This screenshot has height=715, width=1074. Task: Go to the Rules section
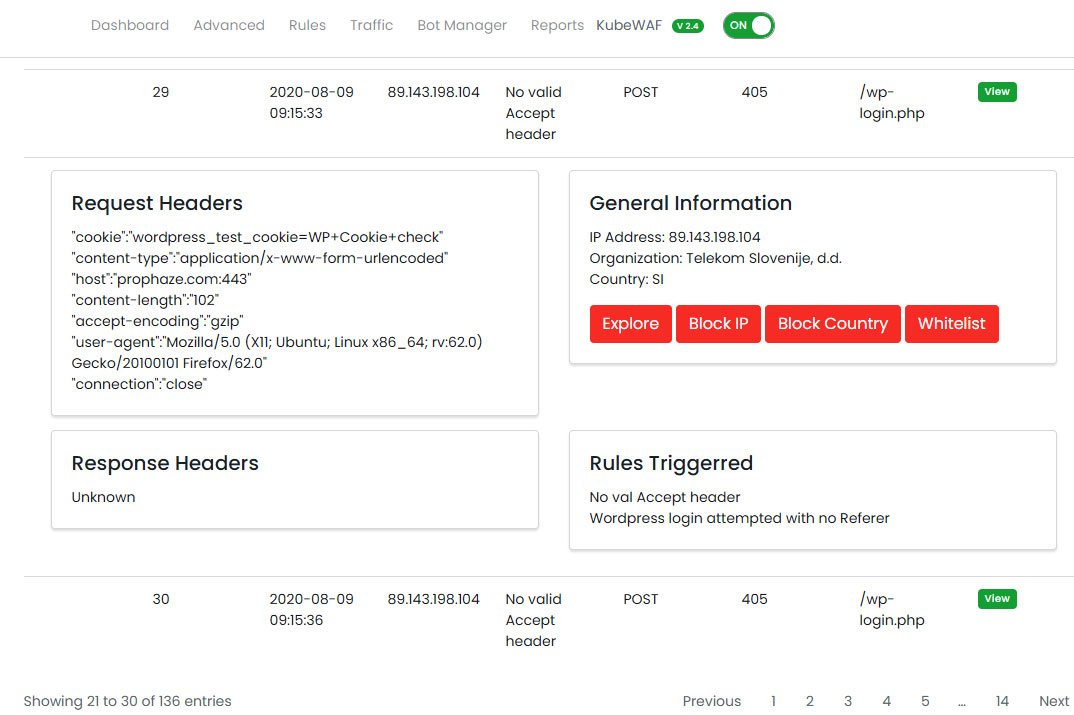(x=307, y=25)
